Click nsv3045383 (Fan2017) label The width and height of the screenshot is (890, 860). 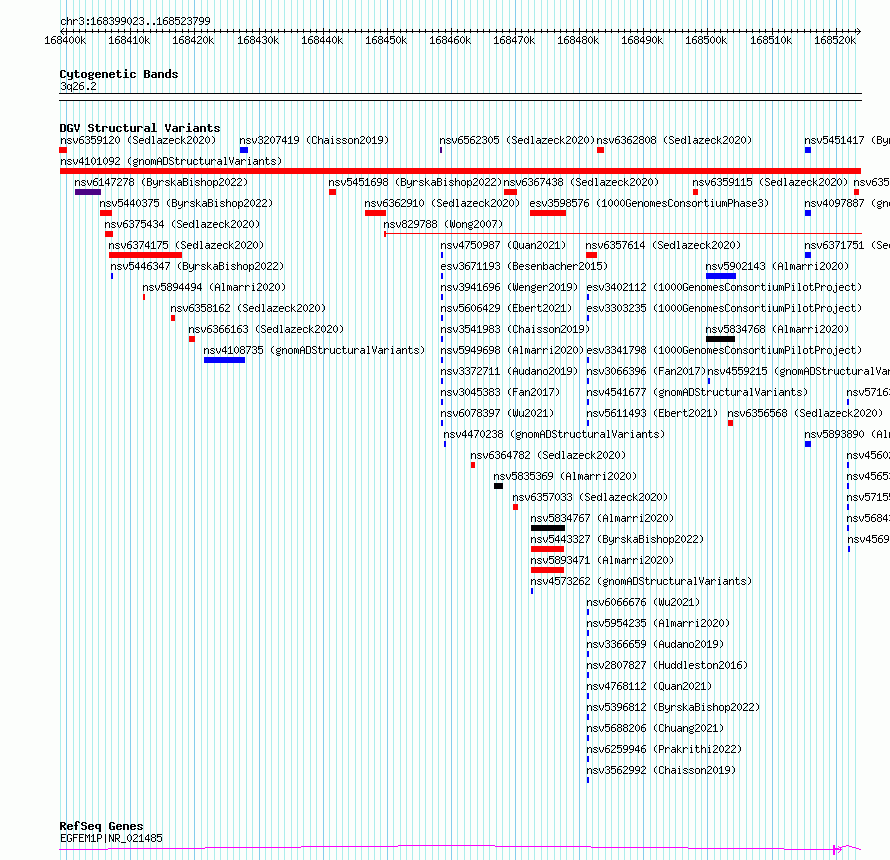coord(500,392)
